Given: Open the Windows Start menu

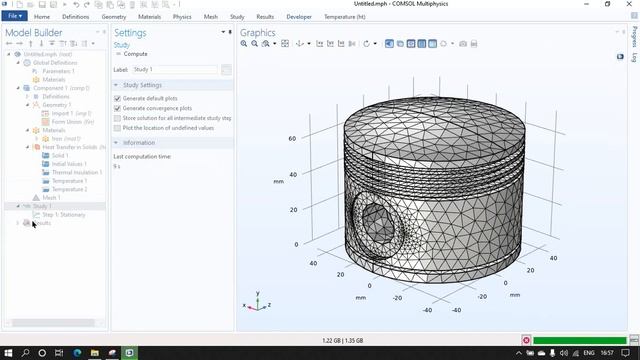Looking at the screenshot, I should tap(8, 353).
